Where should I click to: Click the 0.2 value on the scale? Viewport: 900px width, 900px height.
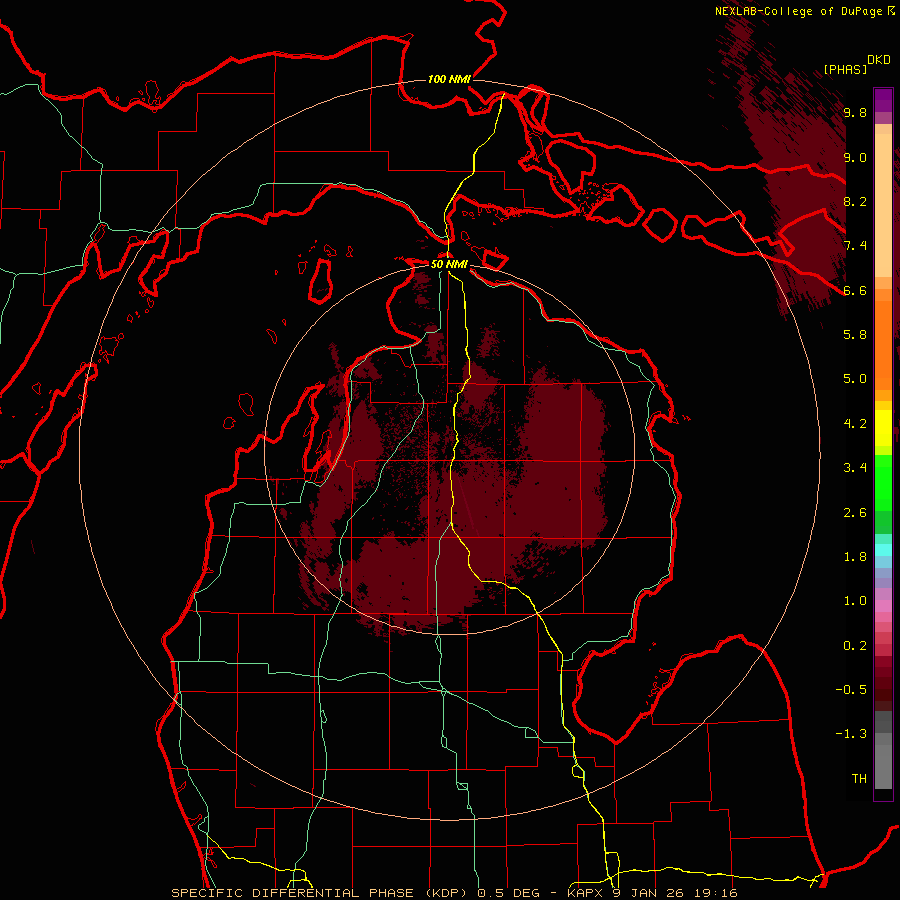855,646
